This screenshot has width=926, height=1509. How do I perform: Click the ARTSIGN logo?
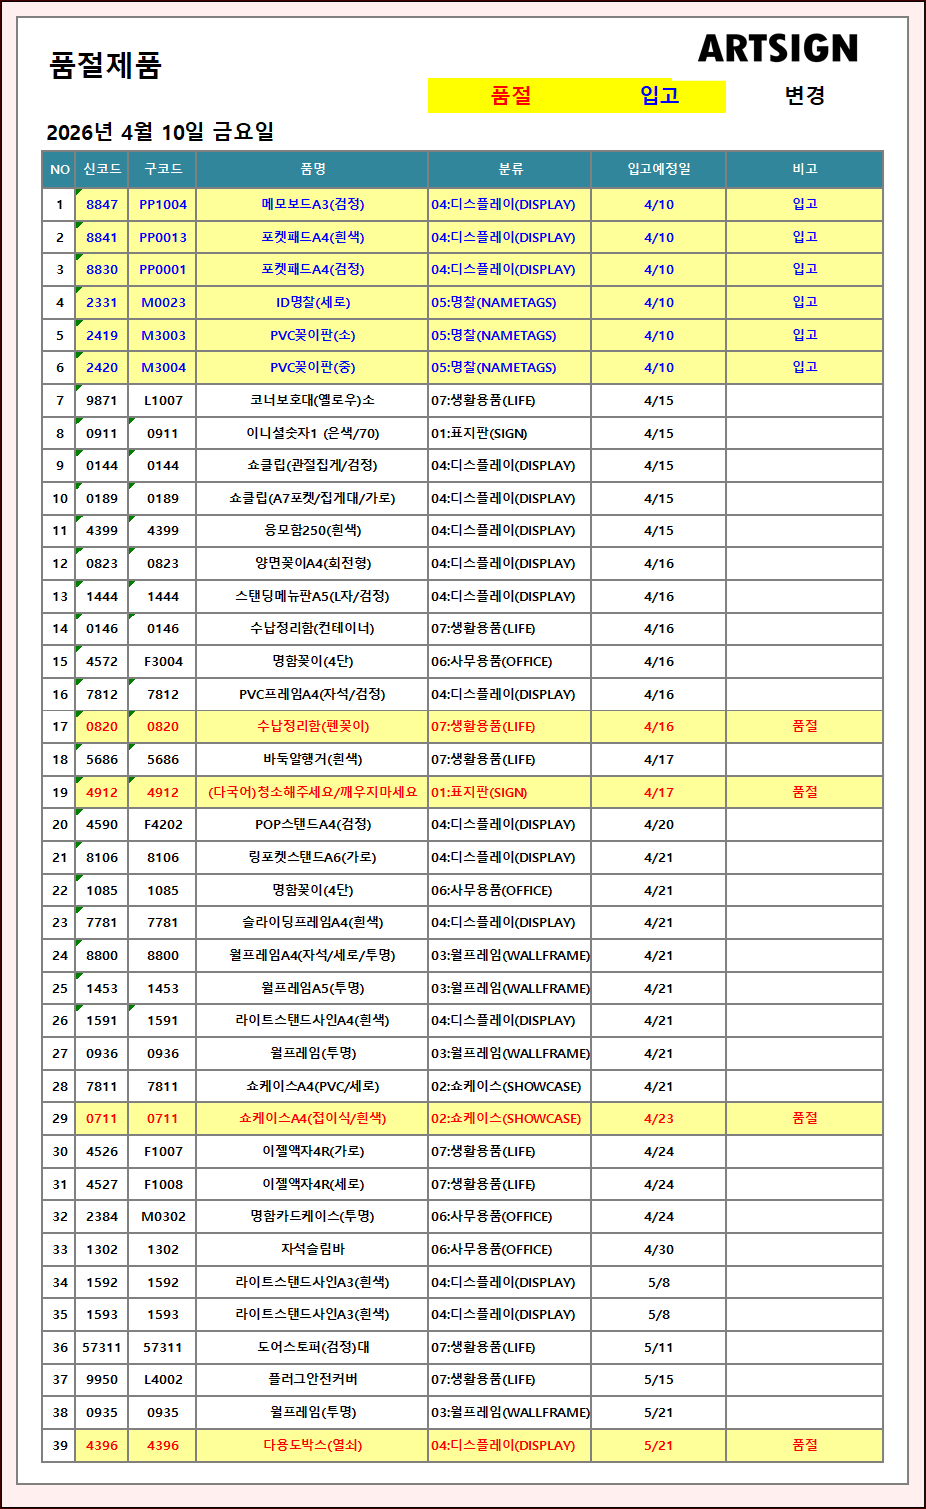click(x=777, y=48)
